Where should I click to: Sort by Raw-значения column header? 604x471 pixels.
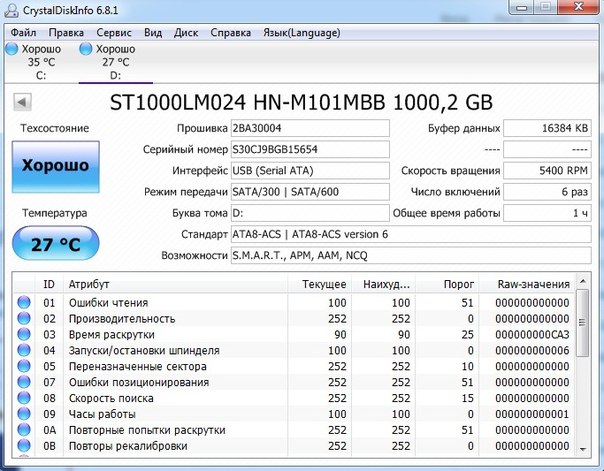coord(533,284)
